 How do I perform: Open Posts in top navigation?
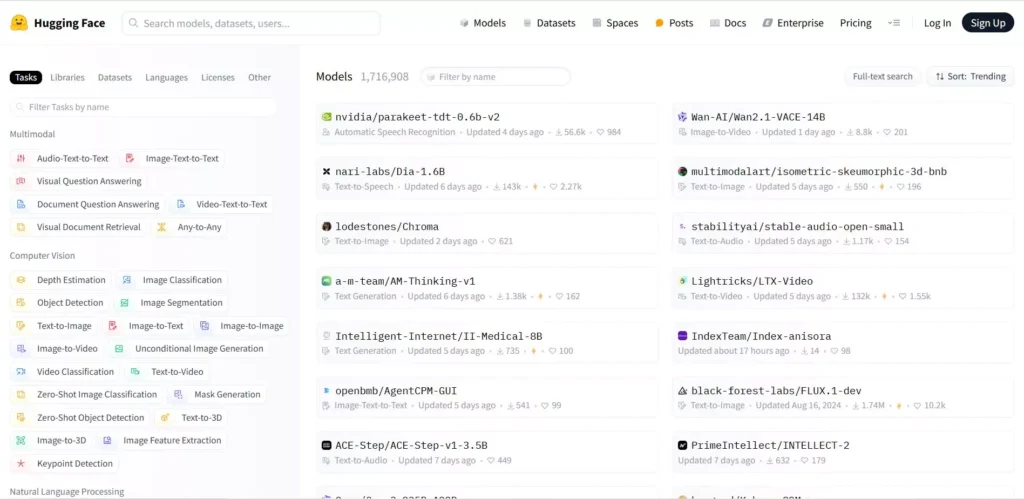674,23
